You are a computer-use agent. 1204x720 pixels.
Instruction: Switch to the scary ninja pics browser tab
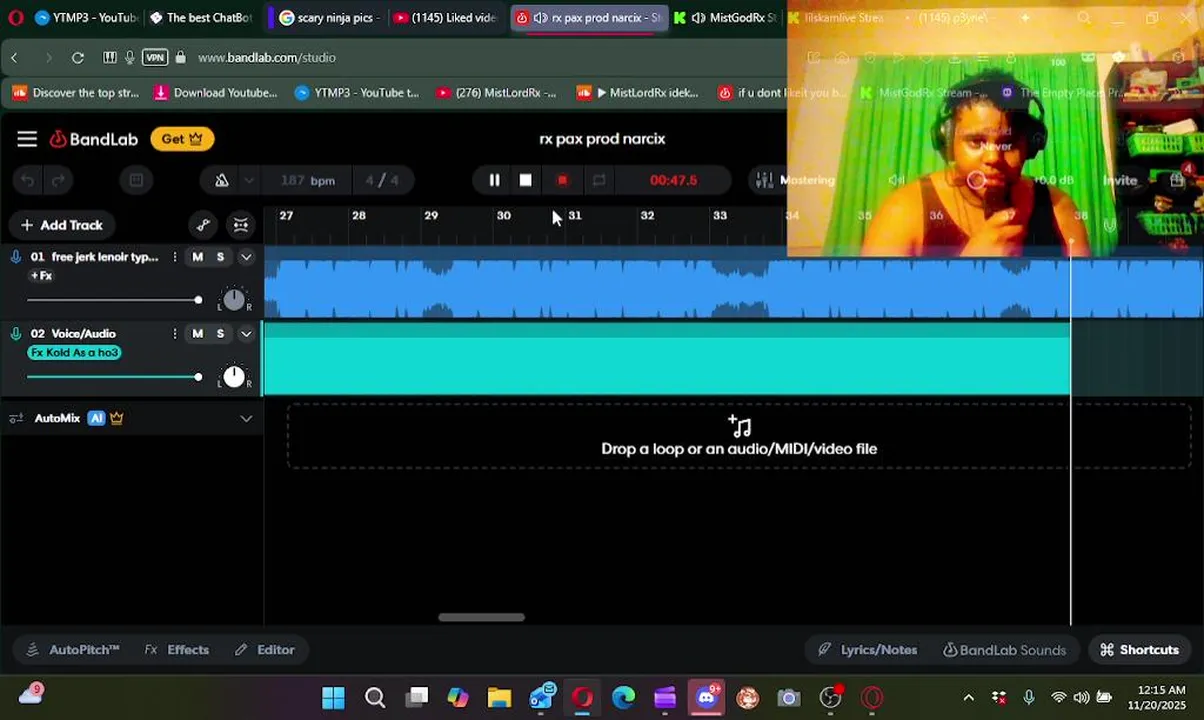pyautogui.click(x=327, y=18)
